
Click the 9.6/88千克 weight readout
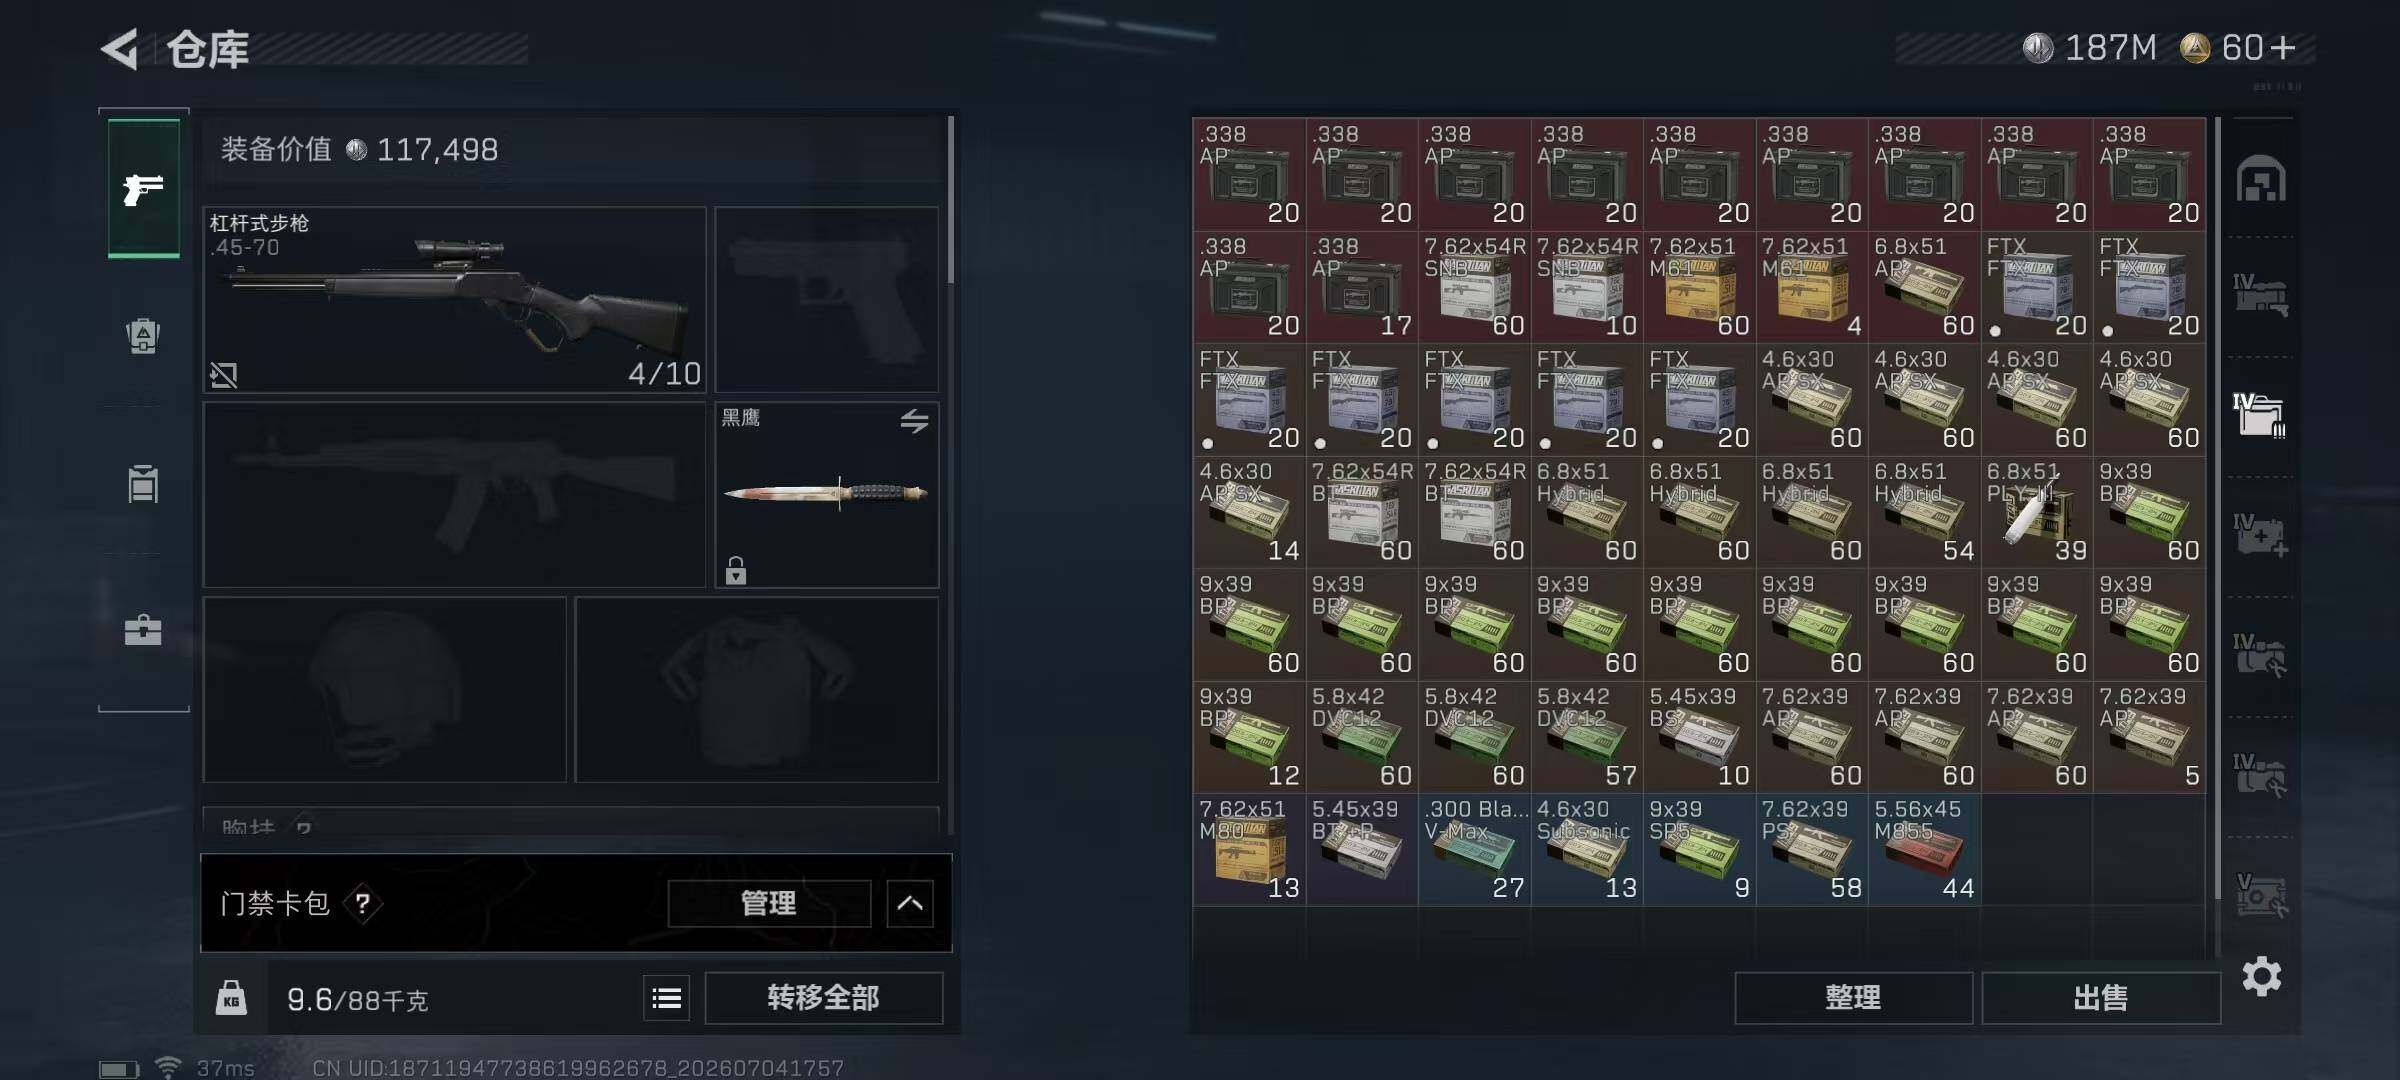pyautogui.click(x=357, y=1000)
